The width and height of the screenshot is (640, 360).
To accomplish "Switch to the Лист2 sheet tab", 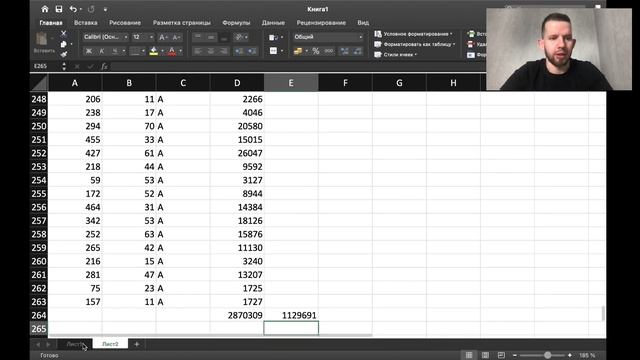I will click(x=110, y=344).
